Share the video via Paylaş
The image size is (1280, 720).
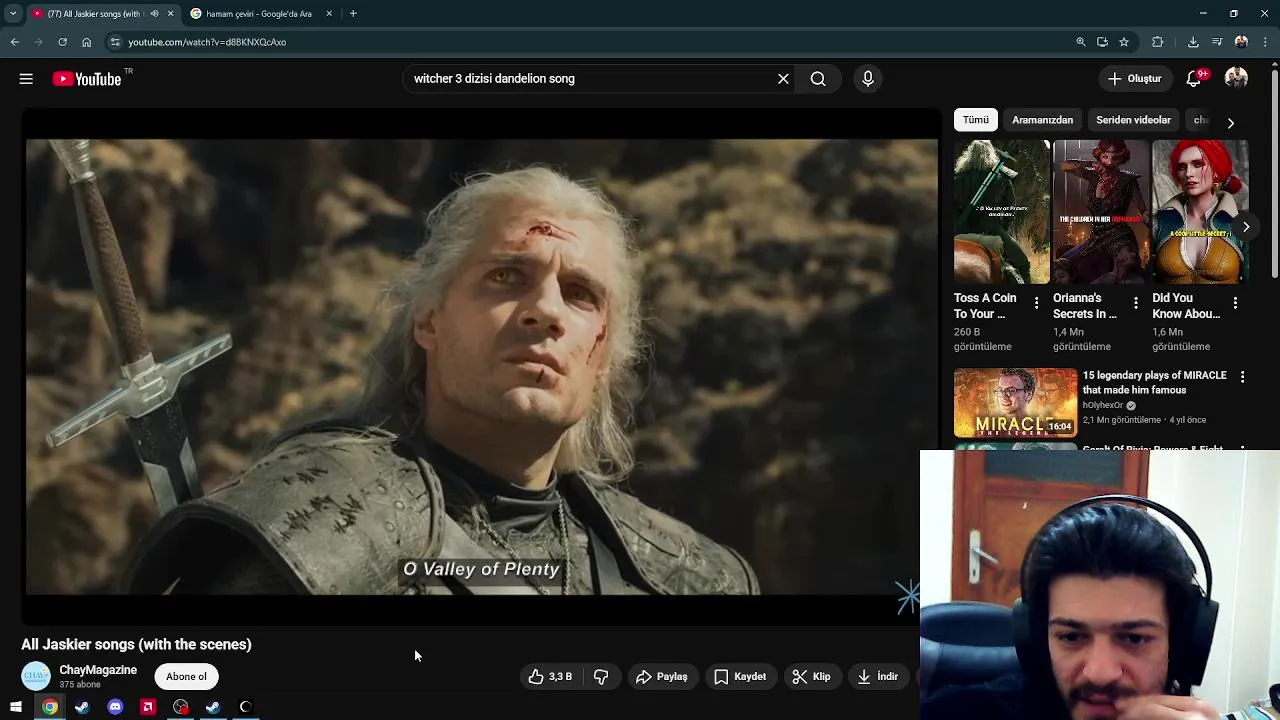(x=662, y=677)
